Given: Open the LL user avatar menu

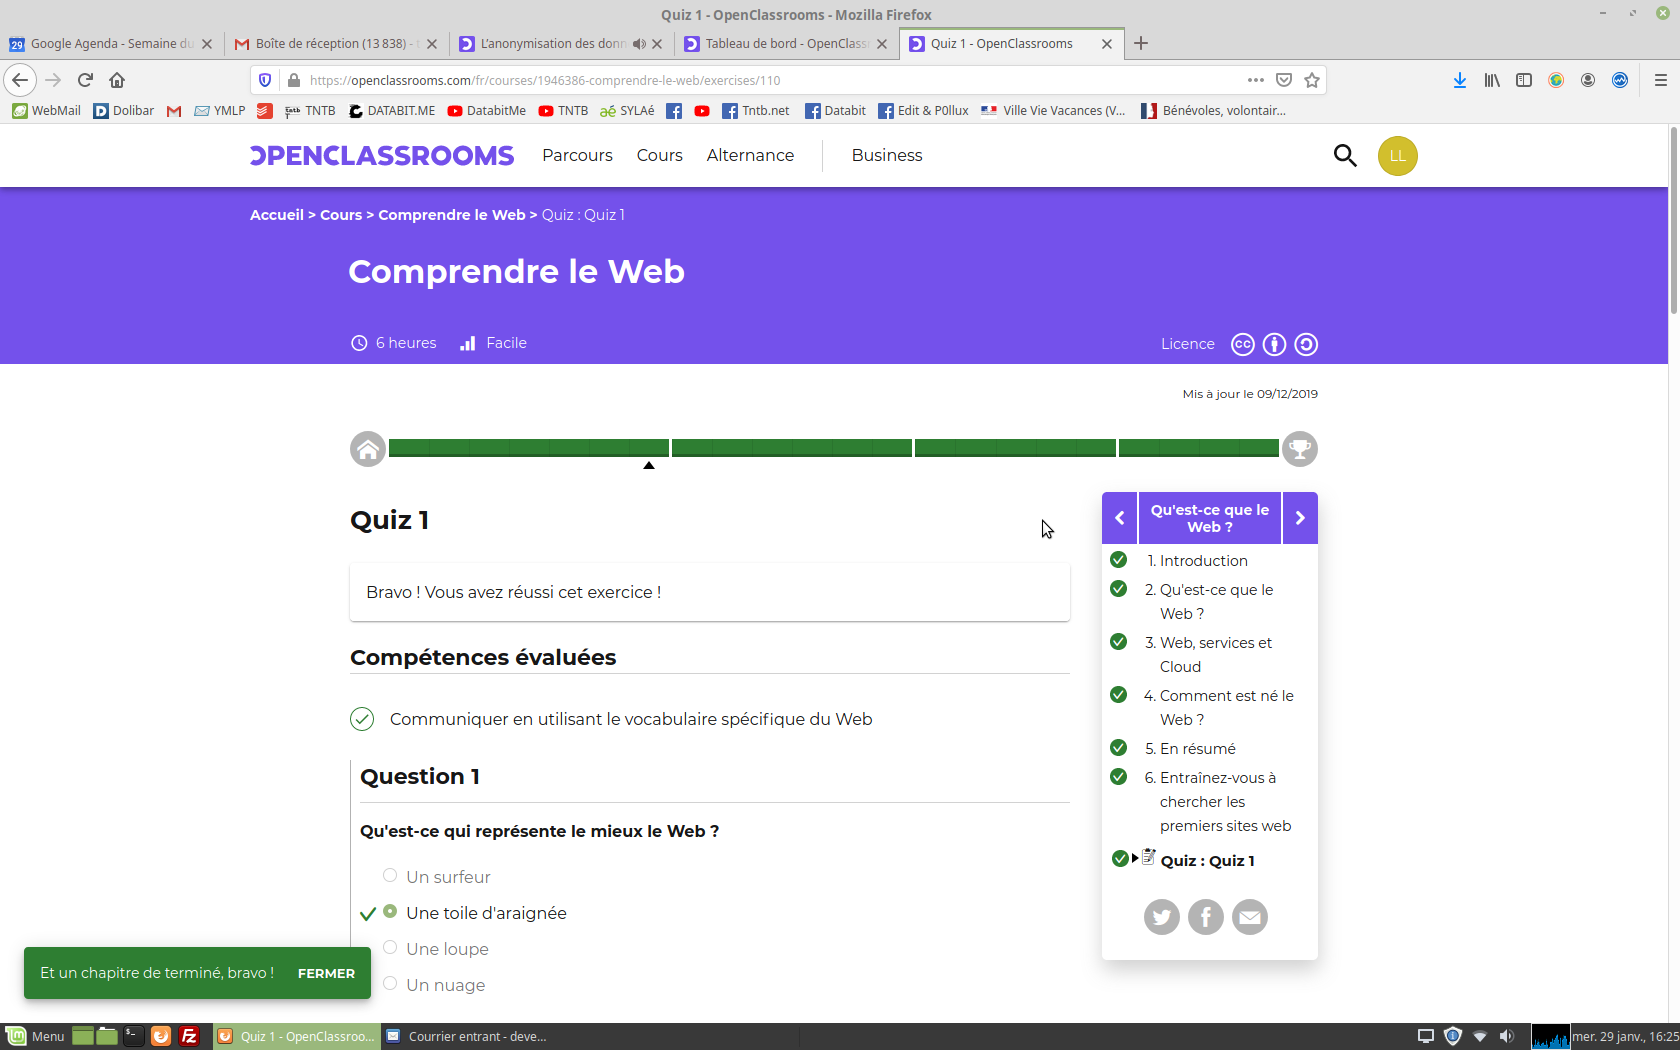Looking at the screenshot, I should (x=1397, y=155).
